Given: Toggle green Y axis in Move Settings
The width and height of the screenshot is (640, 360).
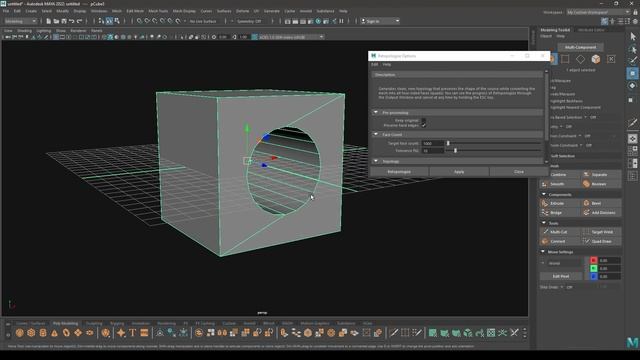Looking at the screenshot, I should 593,268.
